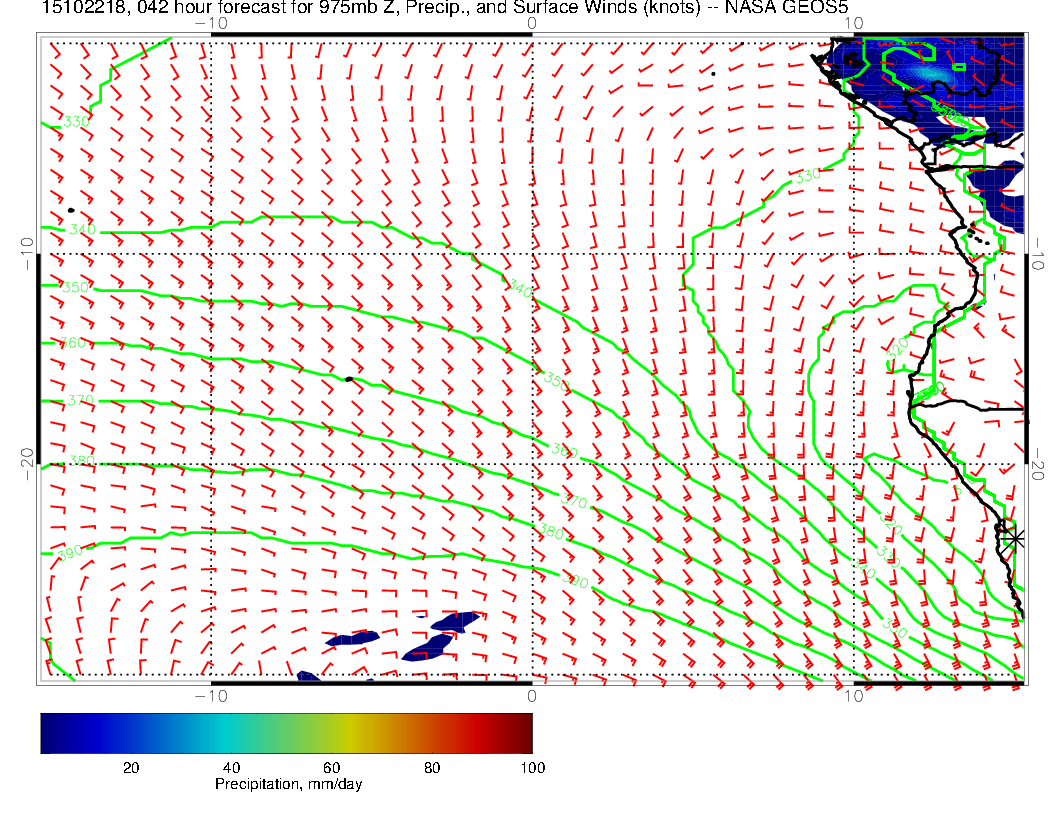The height and width of the screenshot is (816, 1056).
Task: Click the black asterisk marker on the coast
Action: click(1015, 538)
